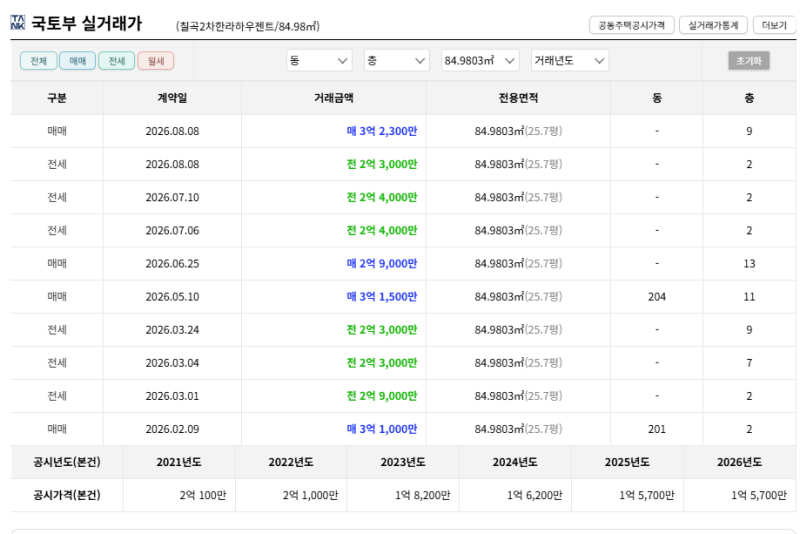The height and width of the screenshot is (534, 800).
Task: Click the TANK logo icon beside the title
Action: pyautogui.click(x=17, y=22)
